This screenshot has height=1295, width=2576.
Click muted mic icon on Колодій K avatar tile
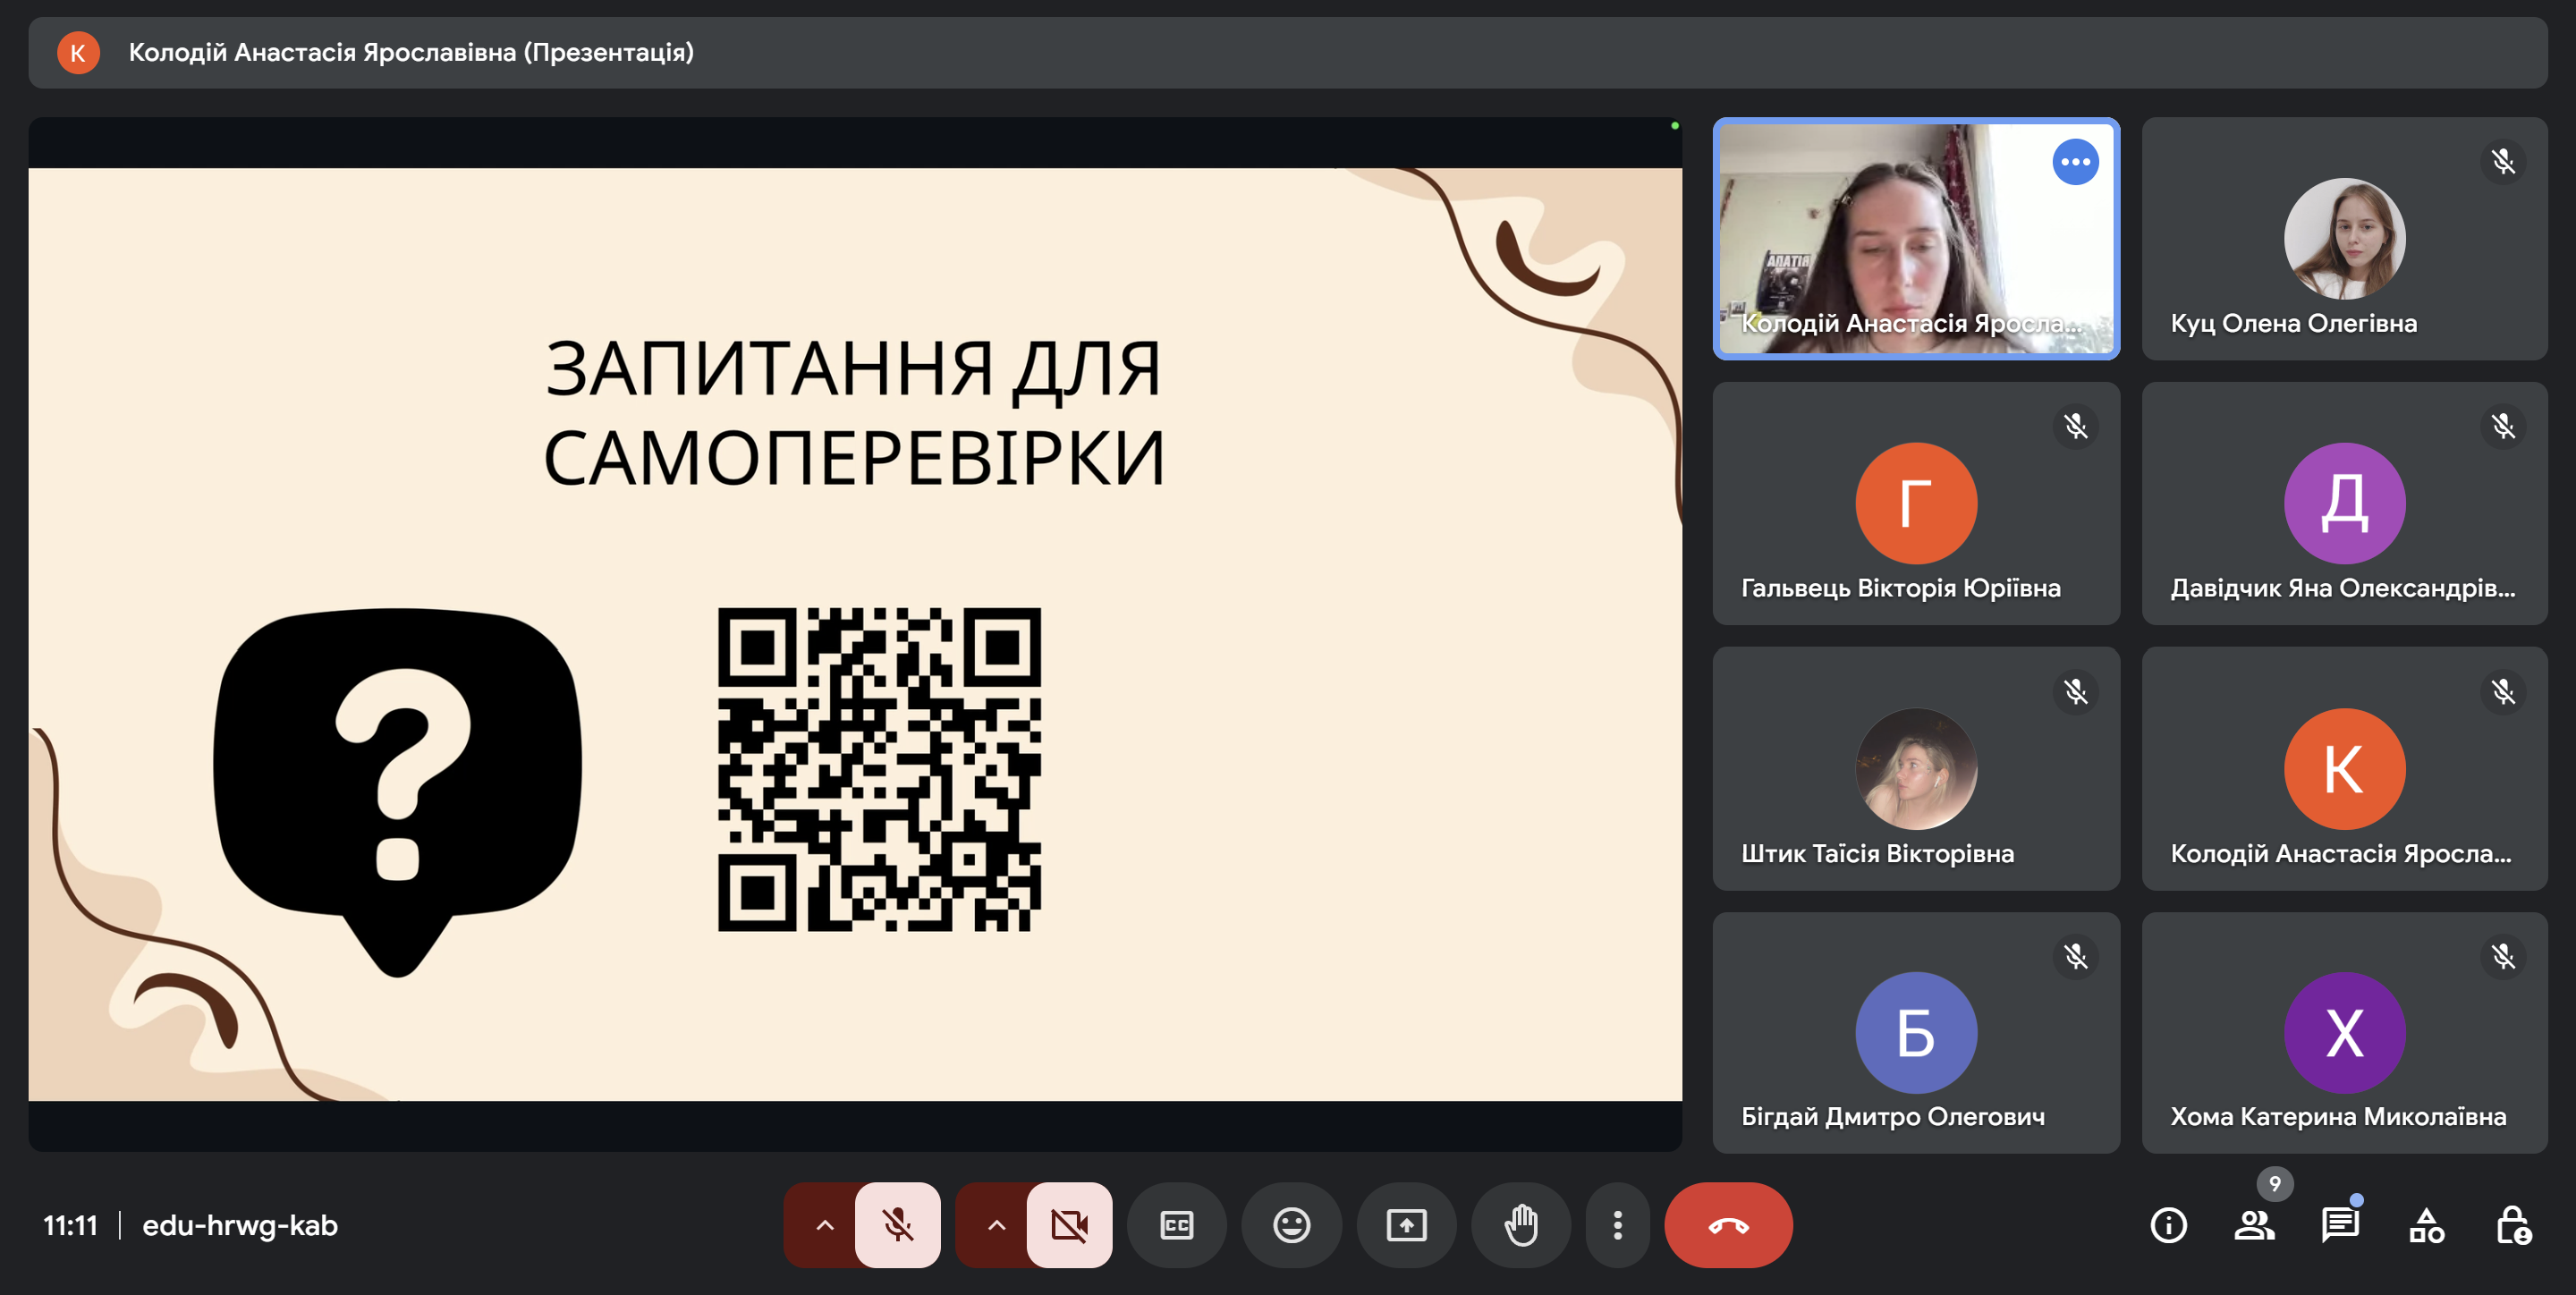[2503, 692]
